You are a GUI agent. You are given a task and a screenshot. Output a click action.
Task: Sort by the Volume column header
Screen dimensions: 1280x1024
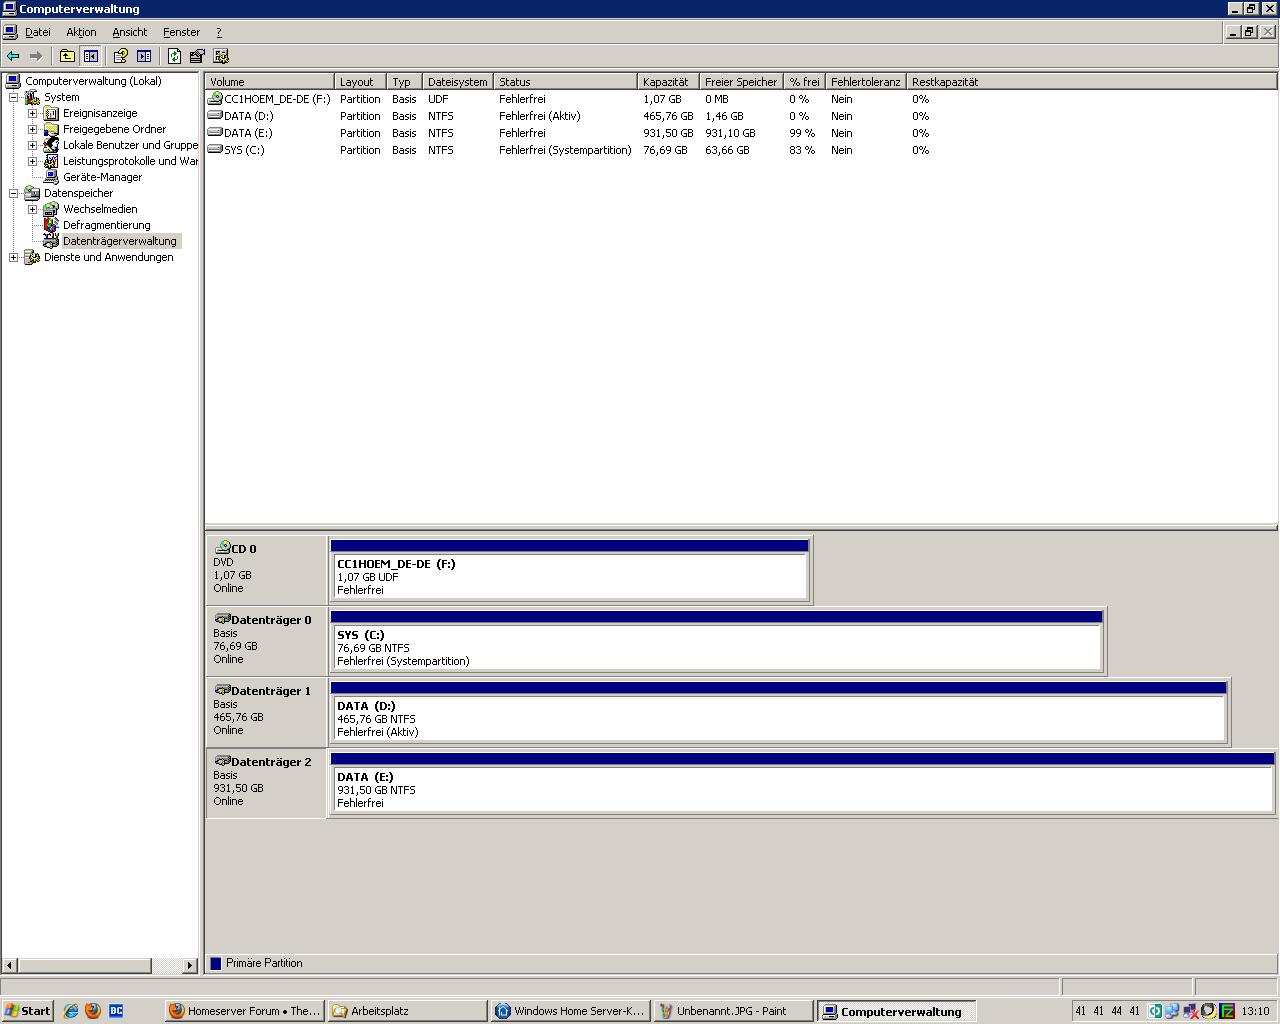[270, 82]
